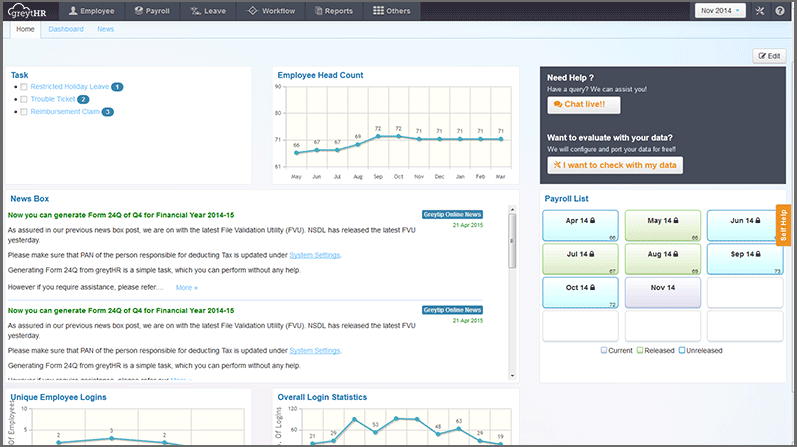Select the Sep 14 payroll tile
The image size is (797, 447).
pos(745,259)
